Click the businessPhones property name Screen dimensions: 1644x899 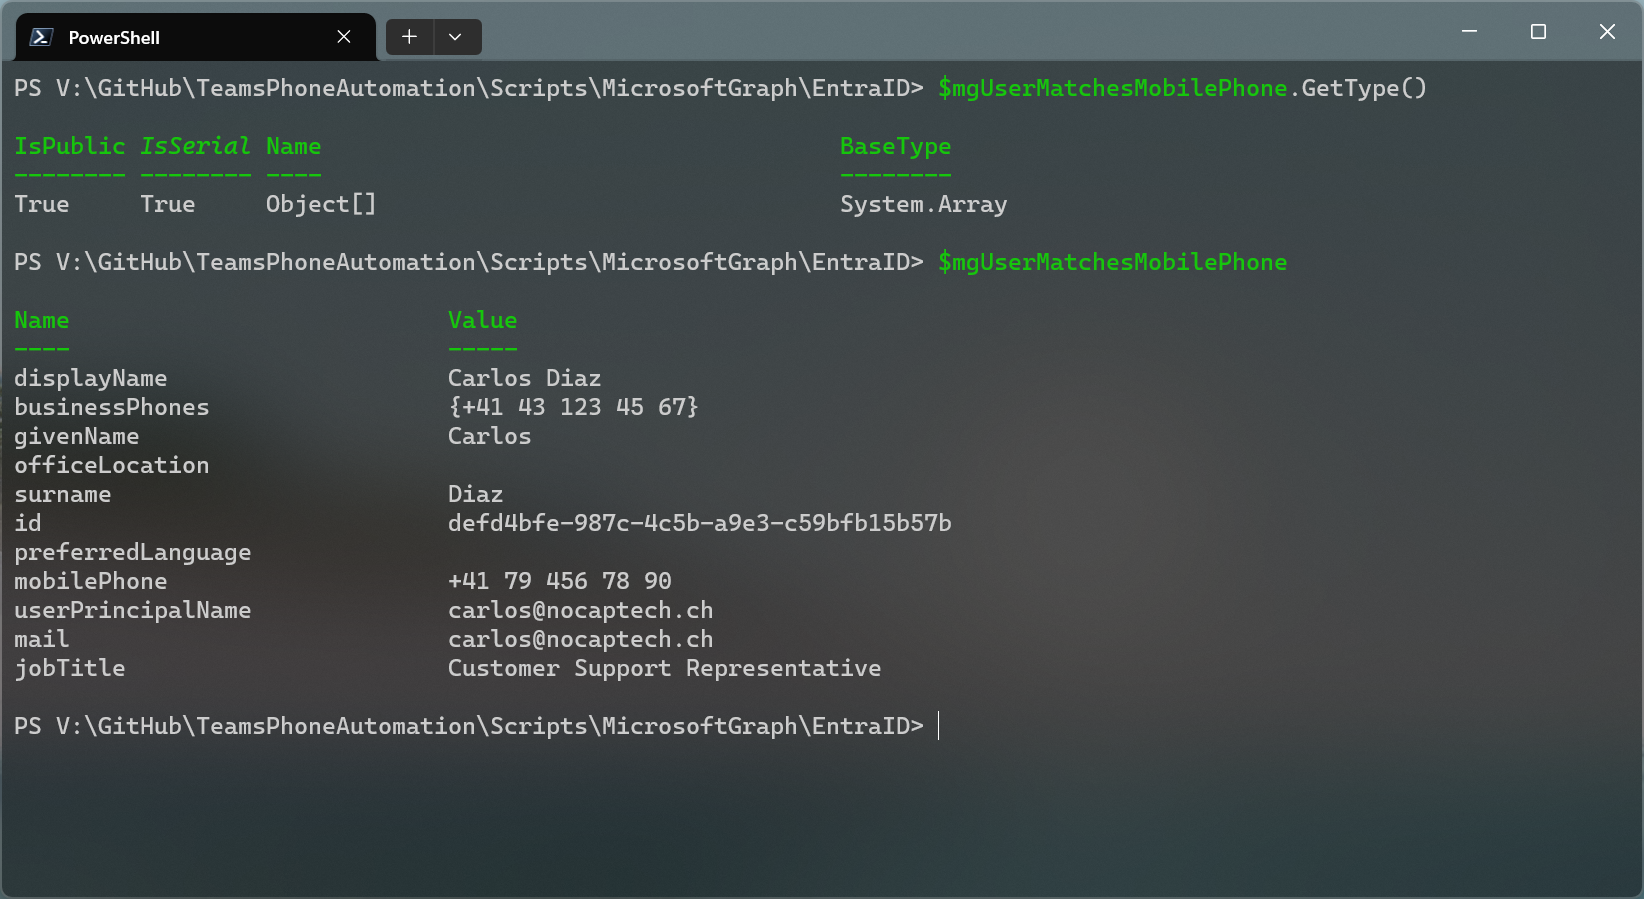click(112, 407)
